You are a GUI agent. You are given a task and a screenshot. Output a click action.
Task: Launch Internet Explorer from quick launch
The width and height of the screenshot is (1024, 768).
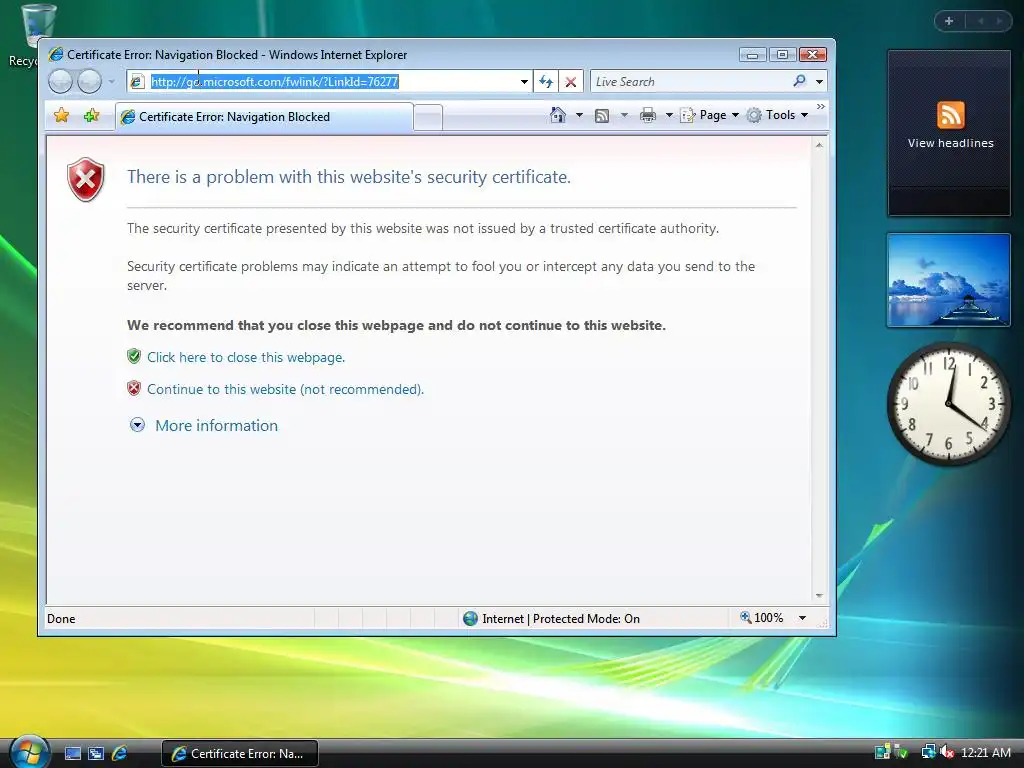120,754
